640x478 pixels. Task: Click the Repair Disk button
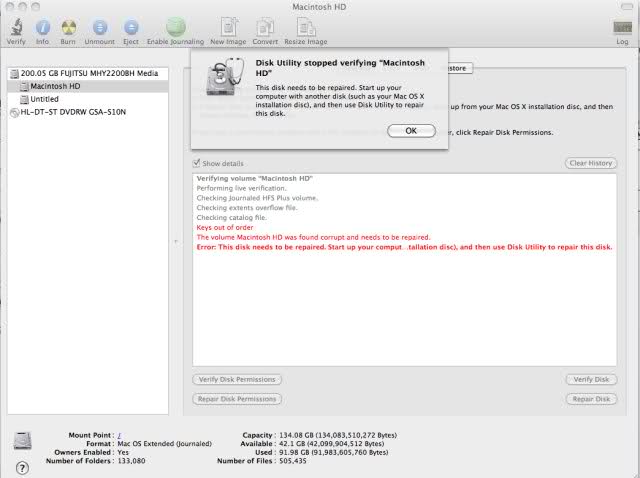pos(591,399)
